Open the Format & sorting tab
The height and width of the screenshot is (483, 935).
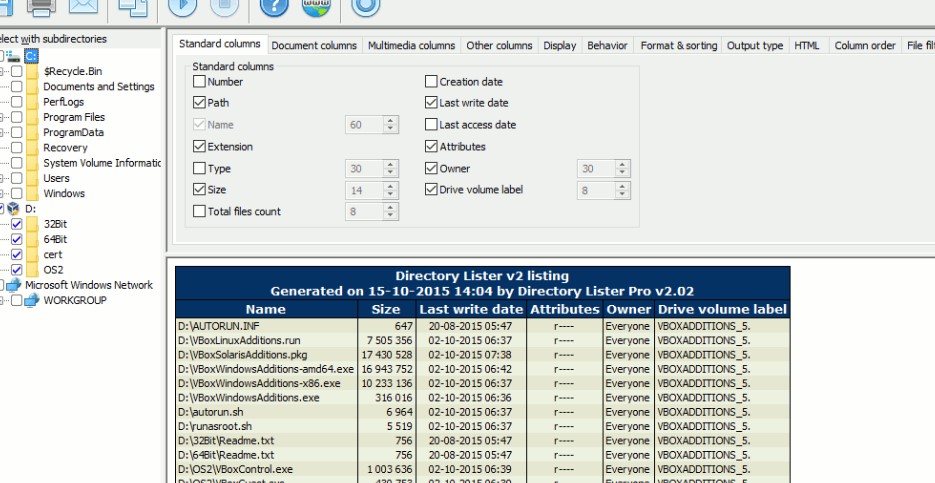point(678,46)
